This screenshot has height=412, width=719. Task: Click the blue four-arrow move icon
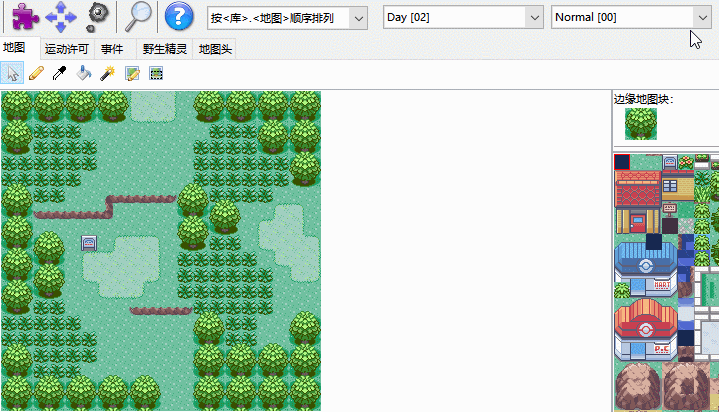(x=61, y=17)
